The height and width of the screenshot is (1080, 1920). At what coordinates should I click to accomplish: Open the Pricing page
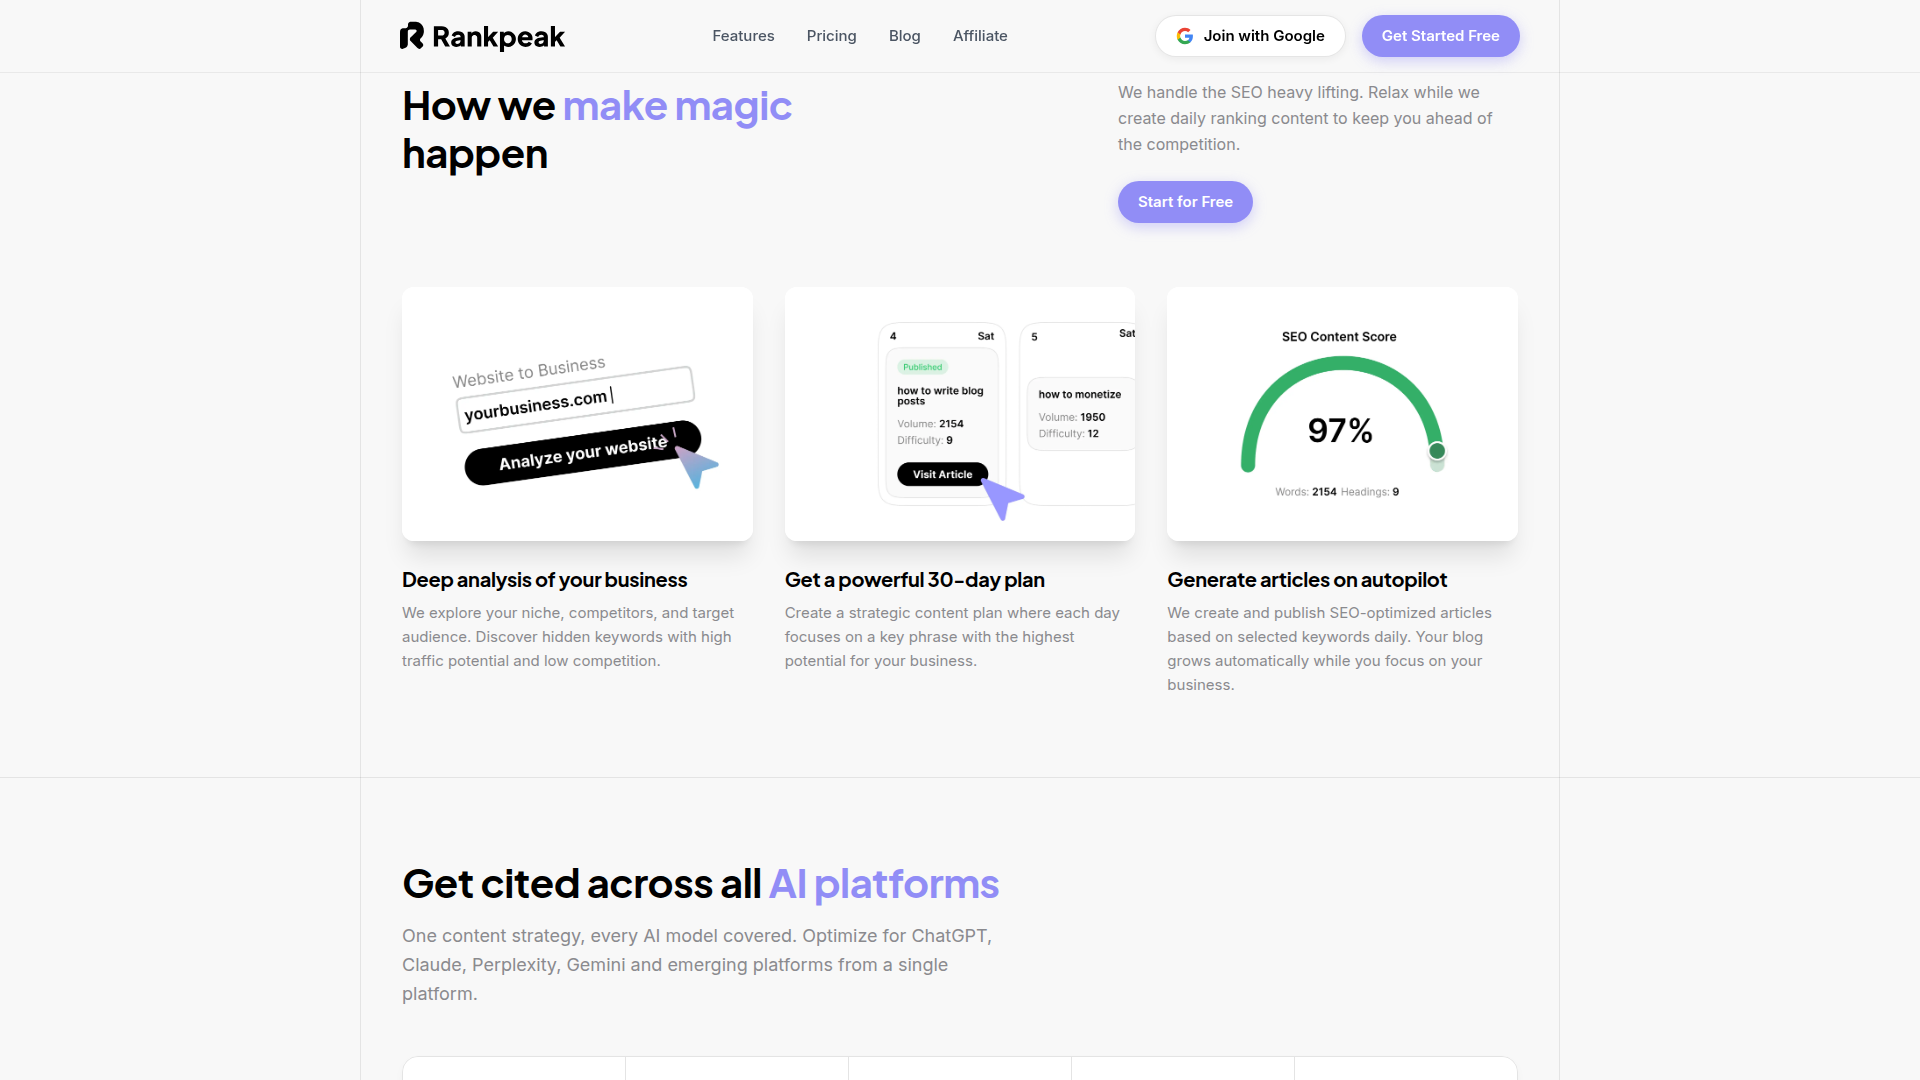click(831, 36)
